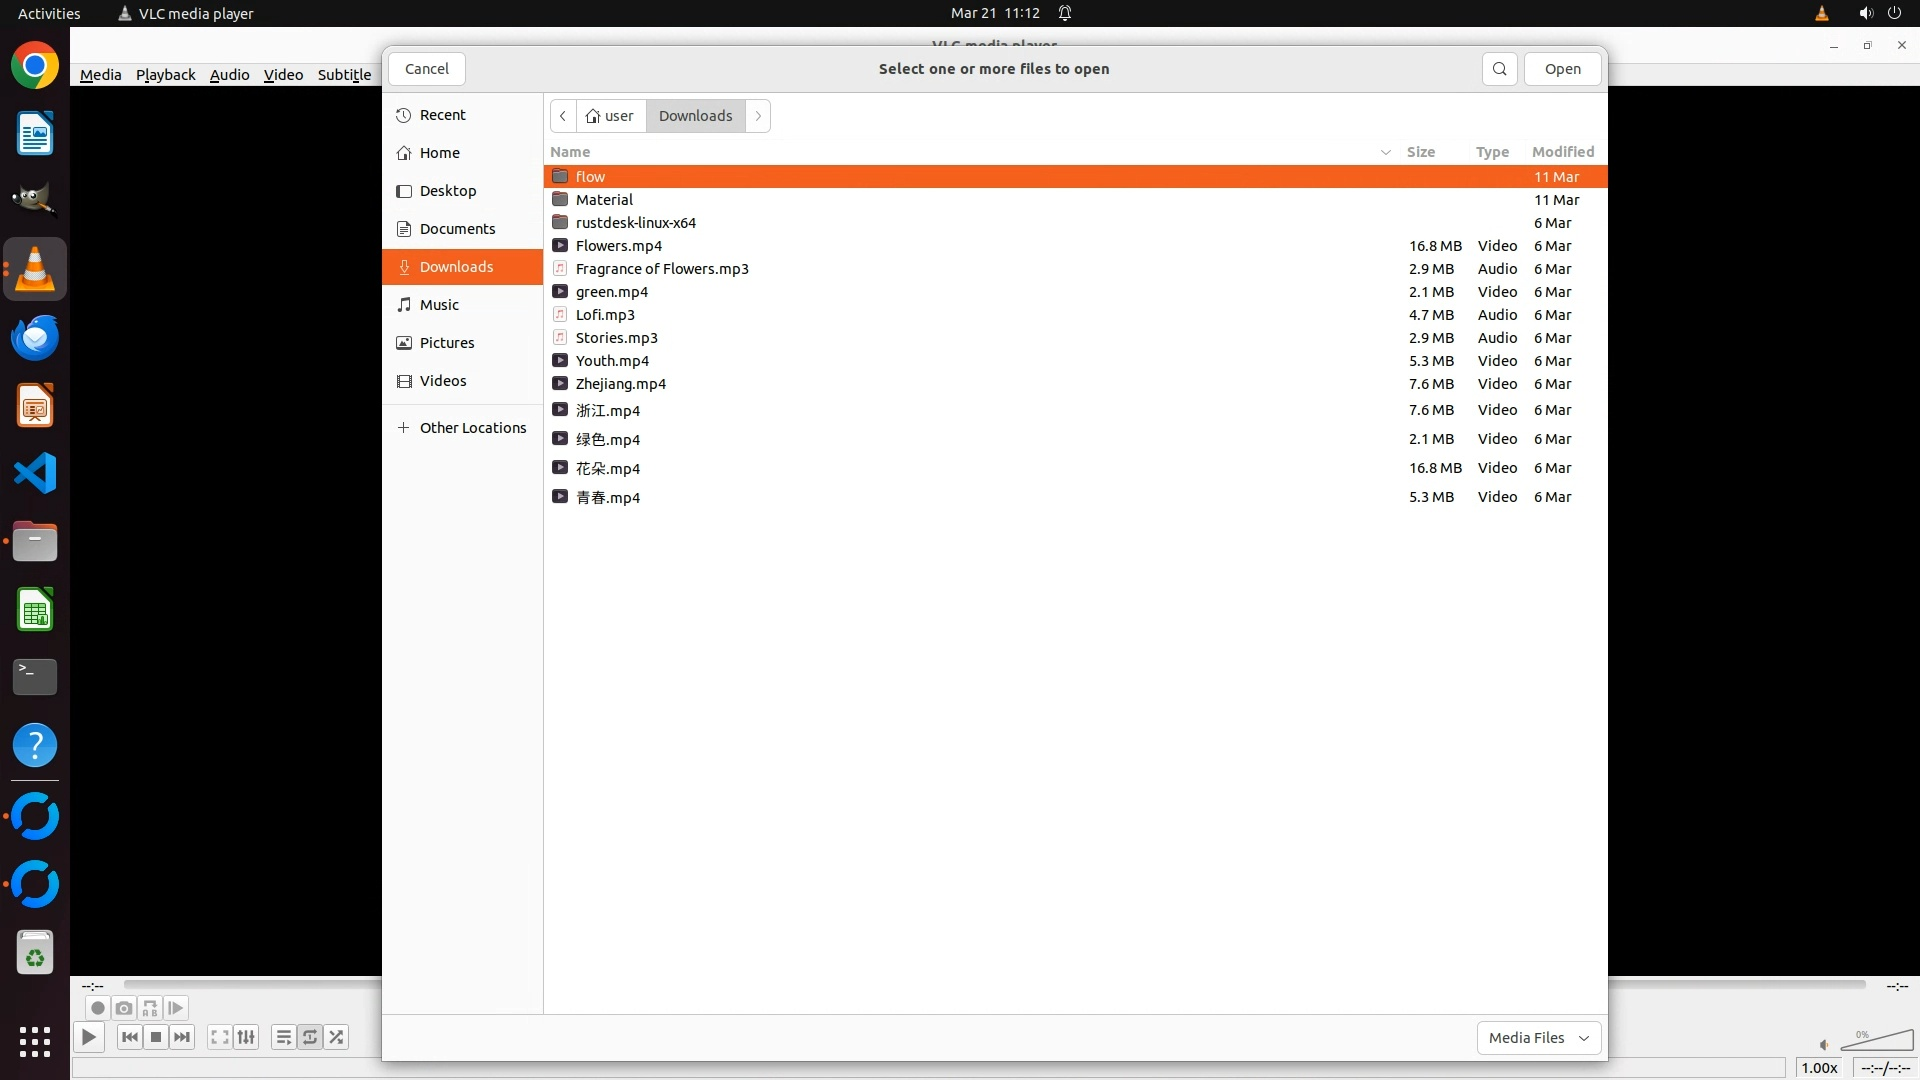Click the Name column sort arrow

[x=1386, y=152]
